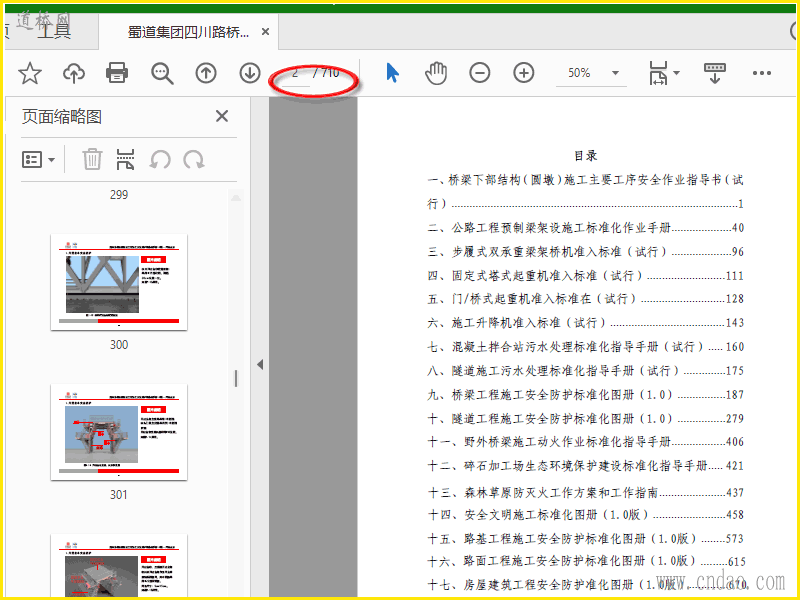800x600 pixels.
Task: Go to next page with down arrow
Action: 250,73
